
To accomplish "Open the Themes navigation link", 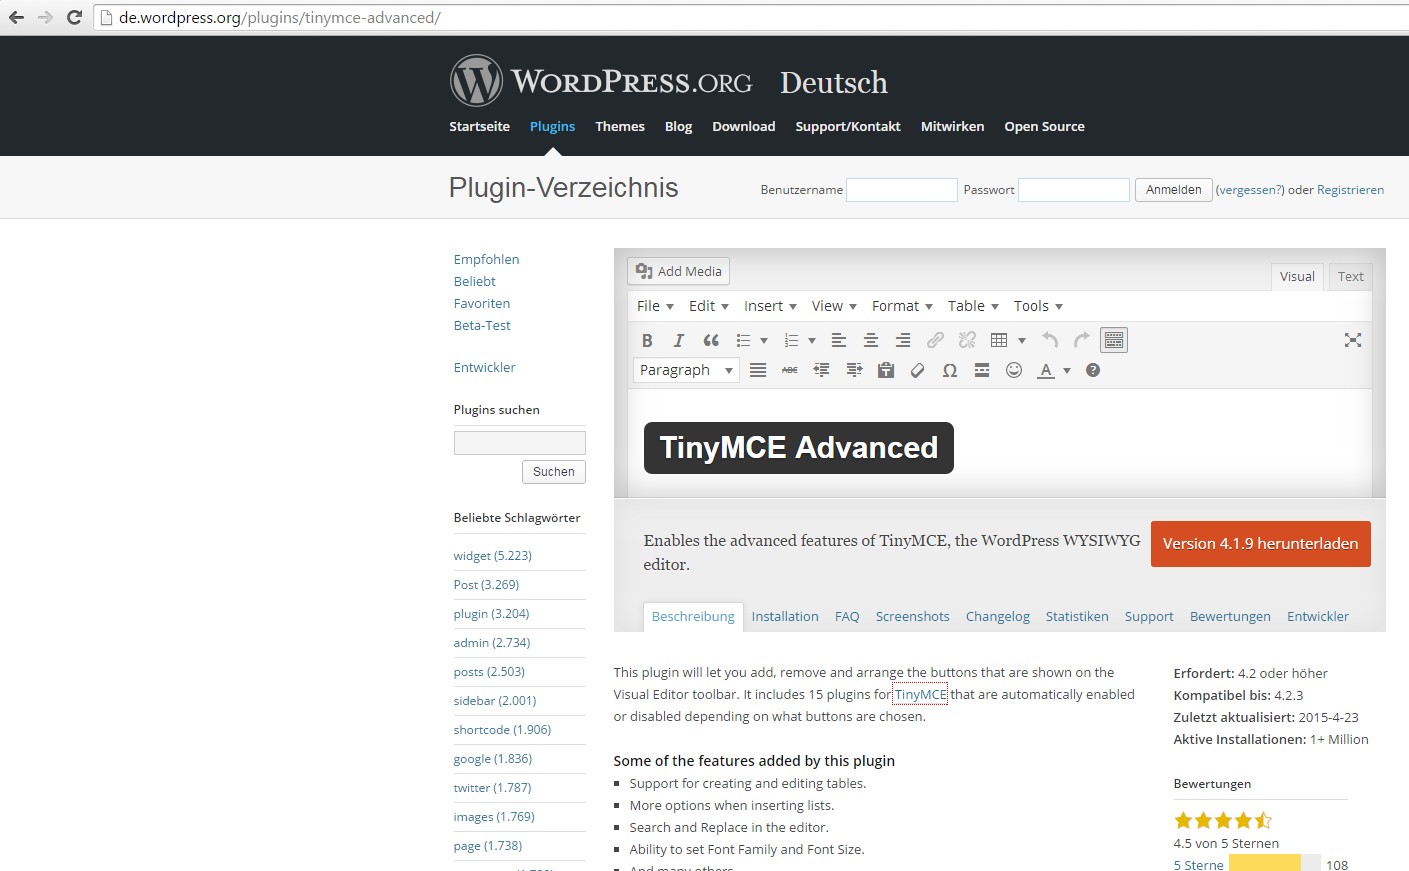I will click(620, 127).
